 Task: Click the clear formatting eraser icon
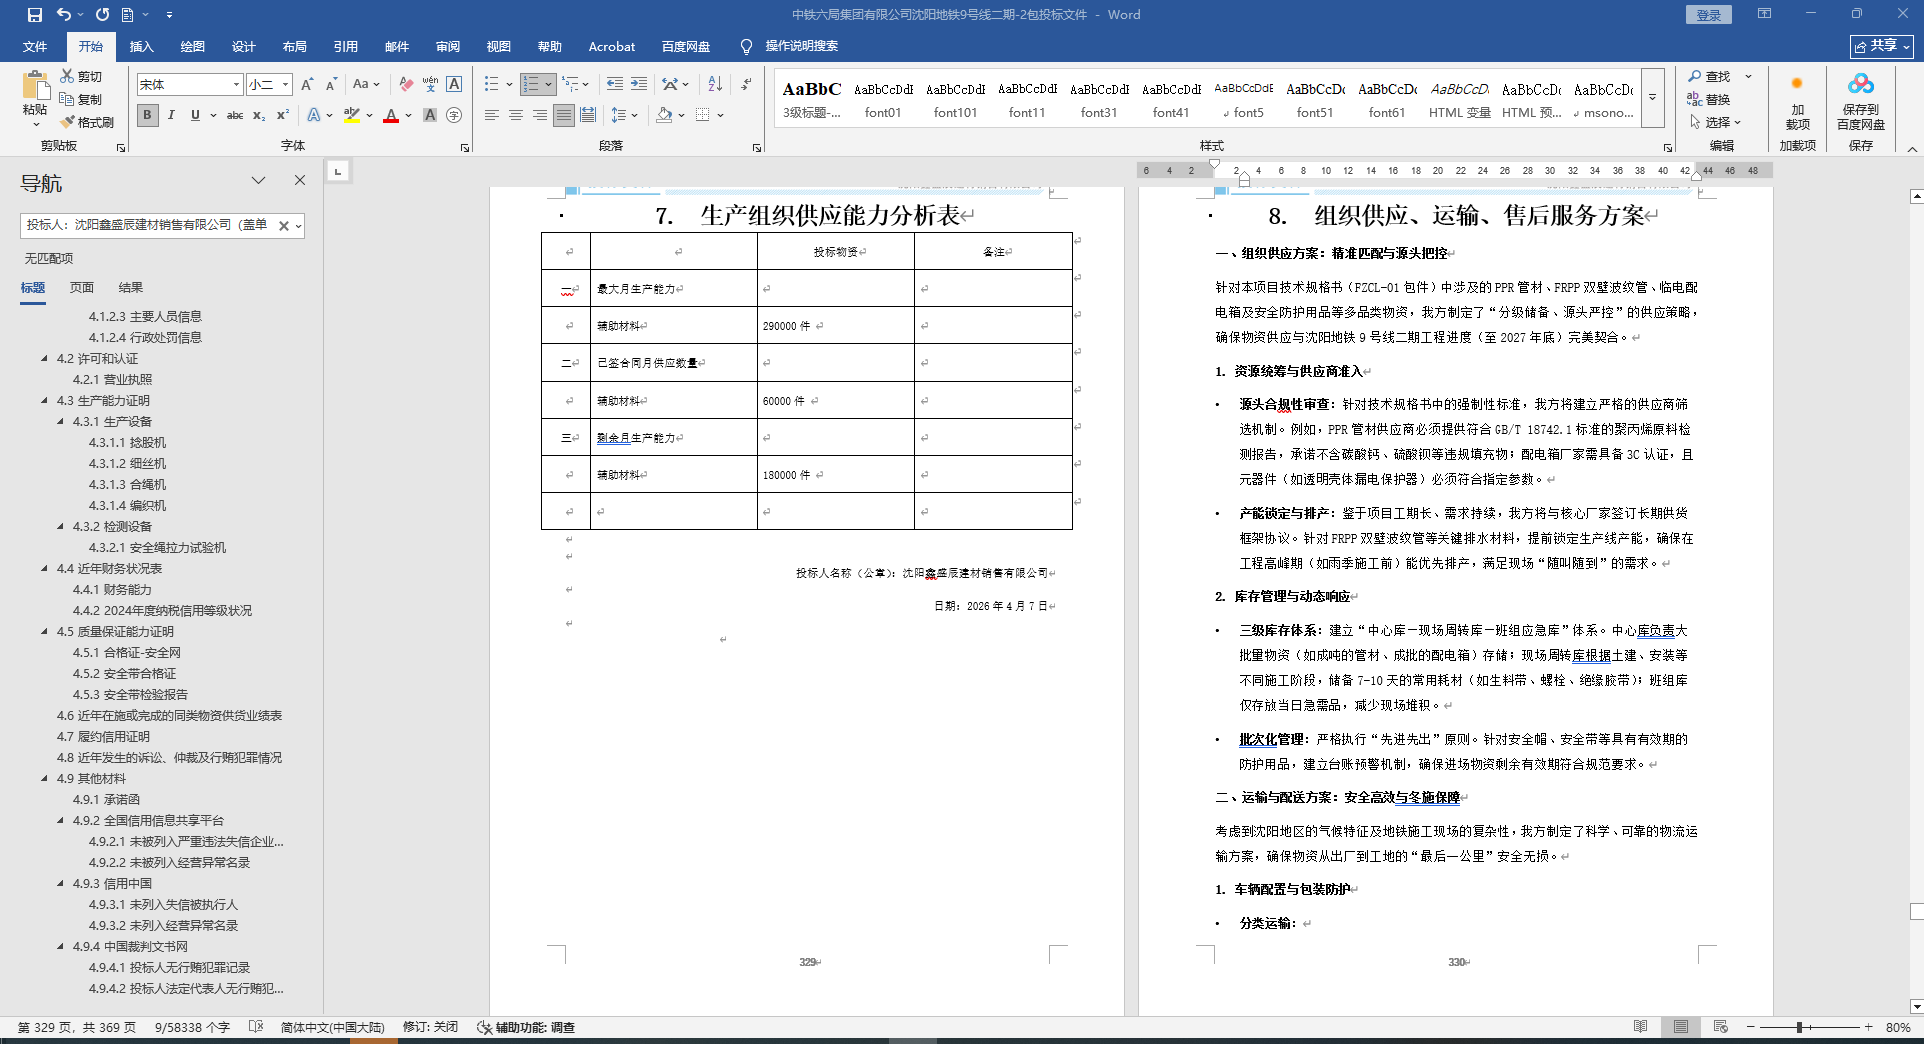tap(406, 84)
